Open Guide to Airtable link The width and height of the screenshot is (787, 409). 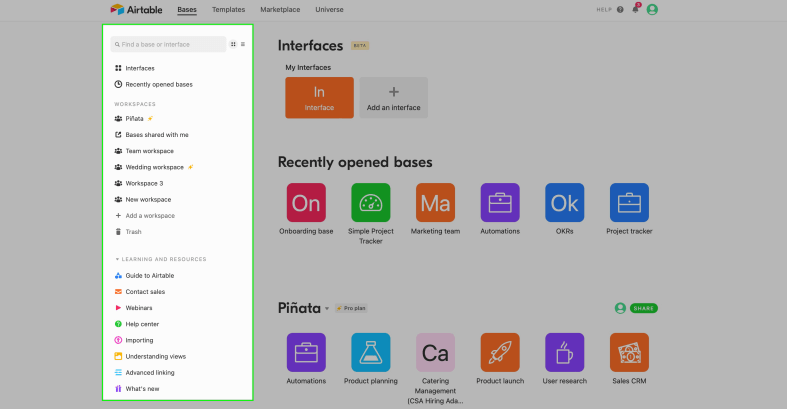(144, 276)
